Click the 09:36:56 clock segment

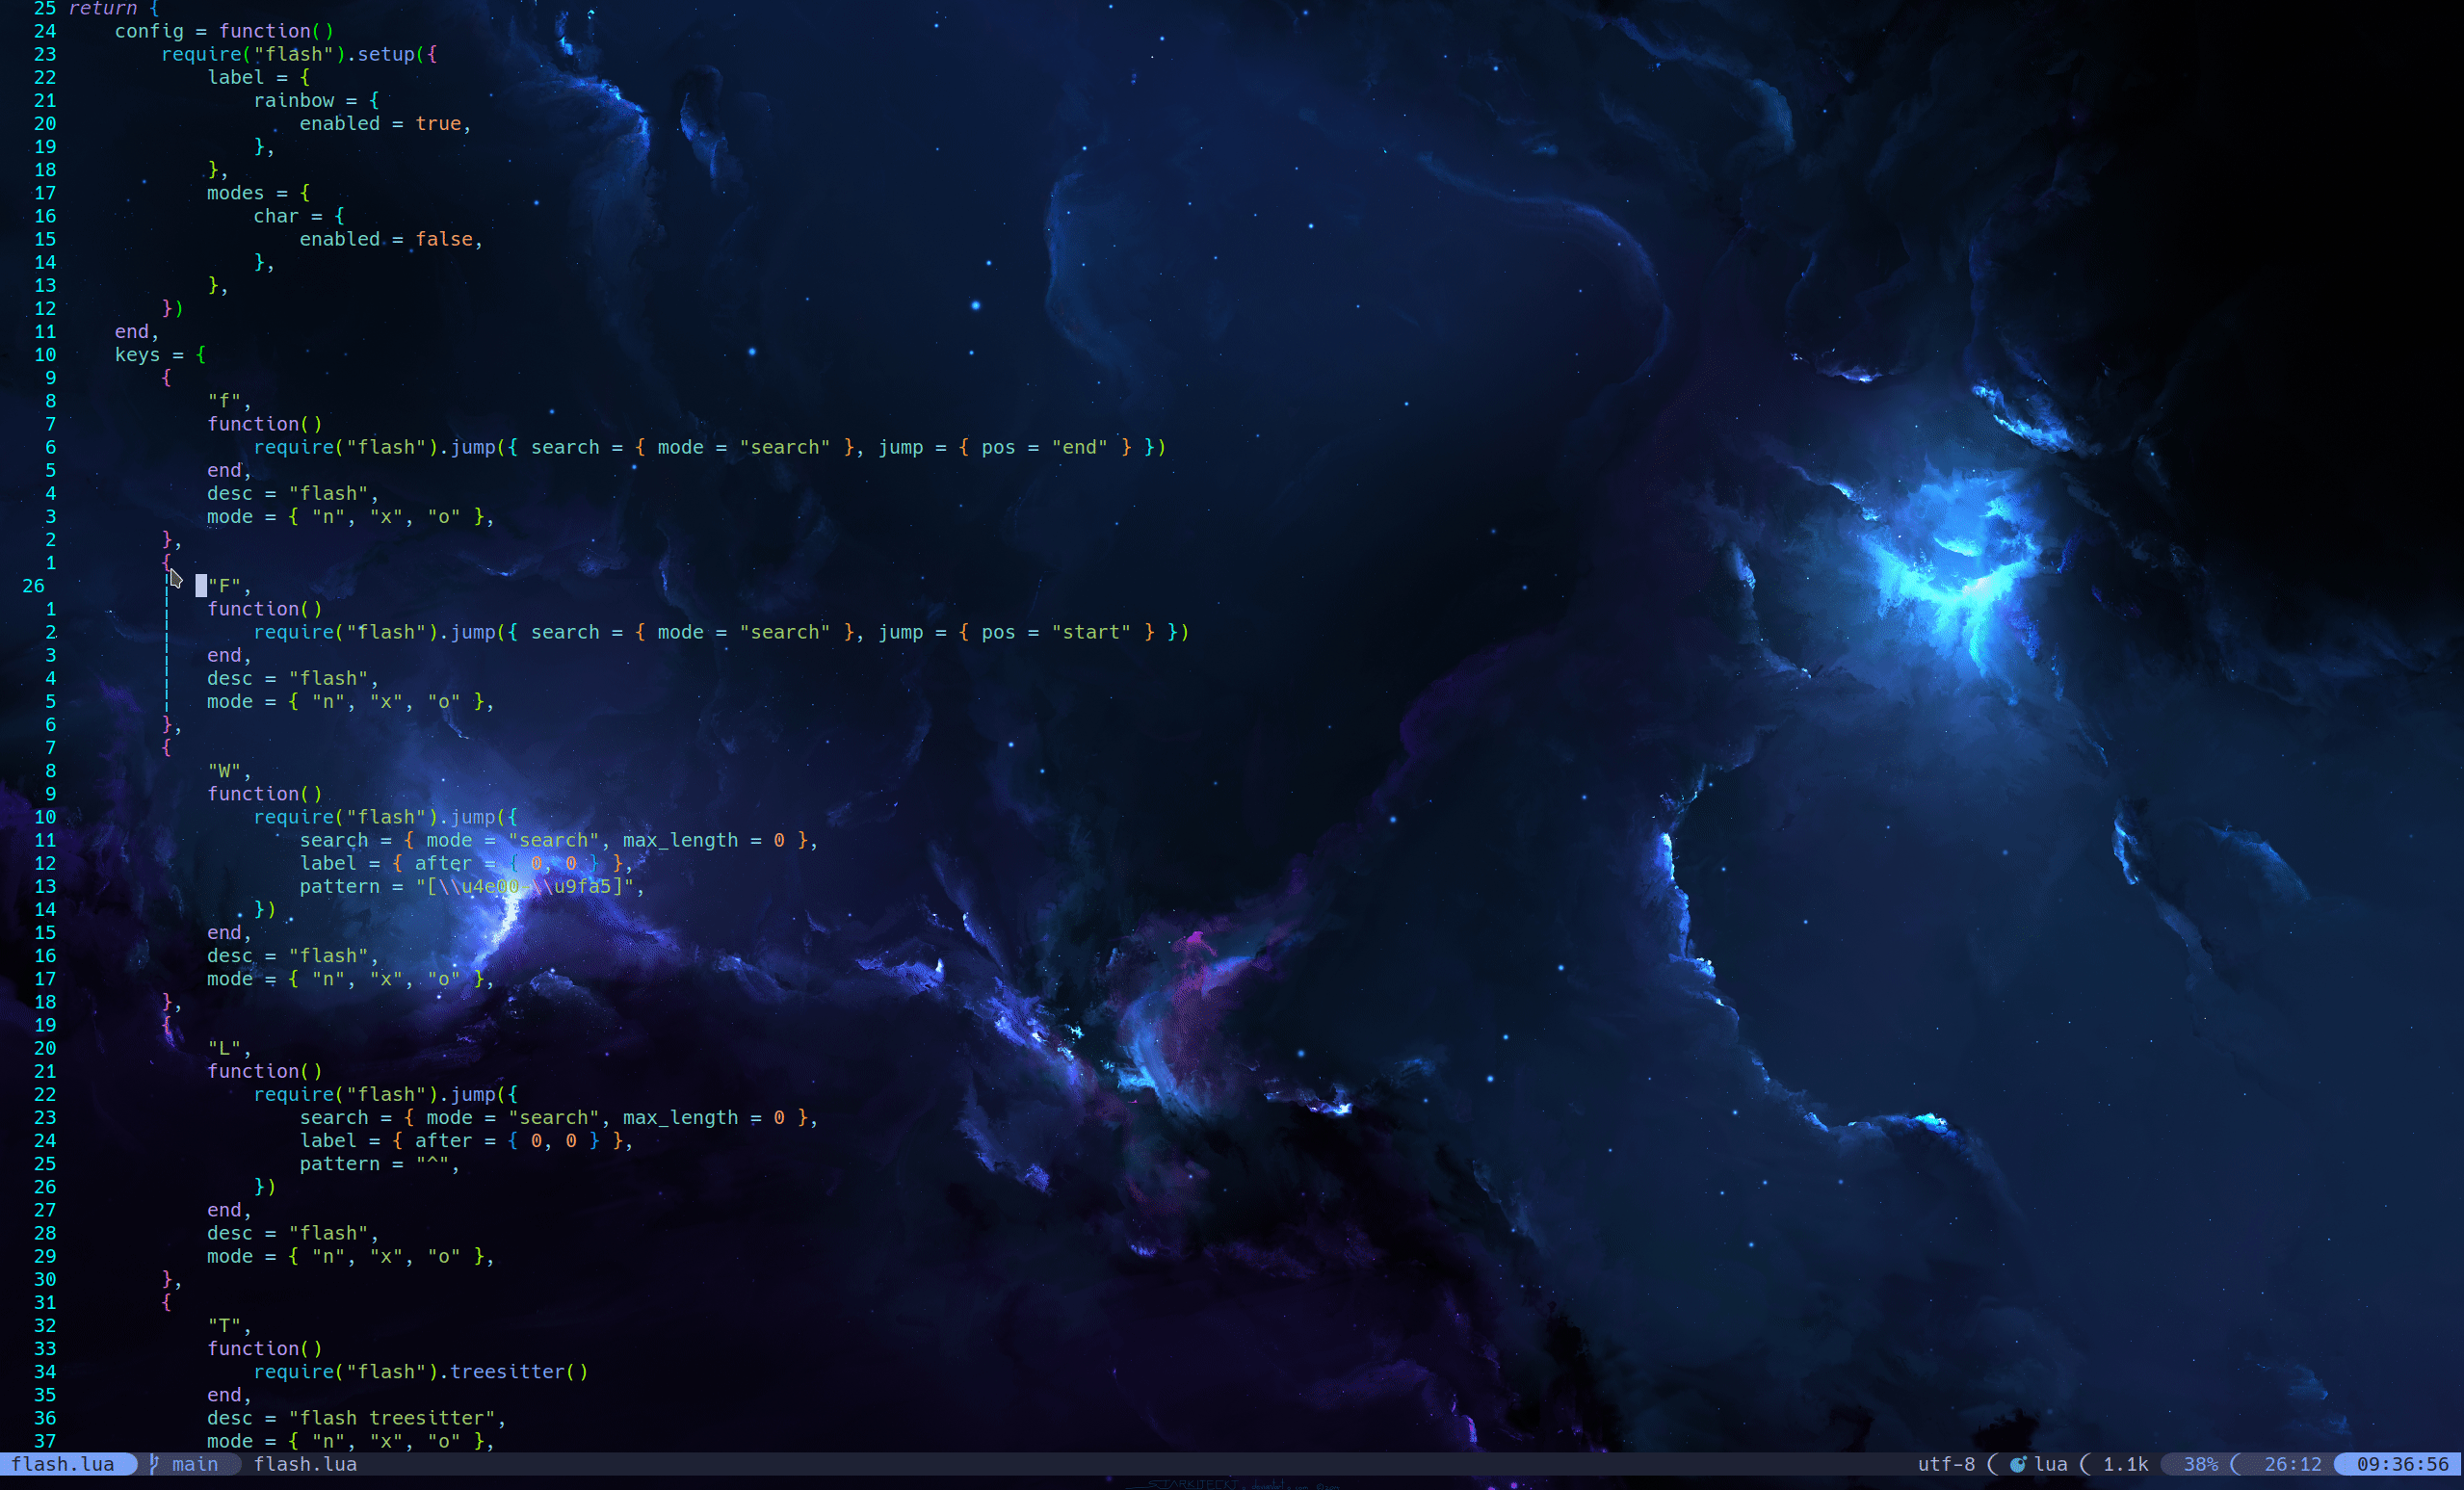(2402, 1464)
